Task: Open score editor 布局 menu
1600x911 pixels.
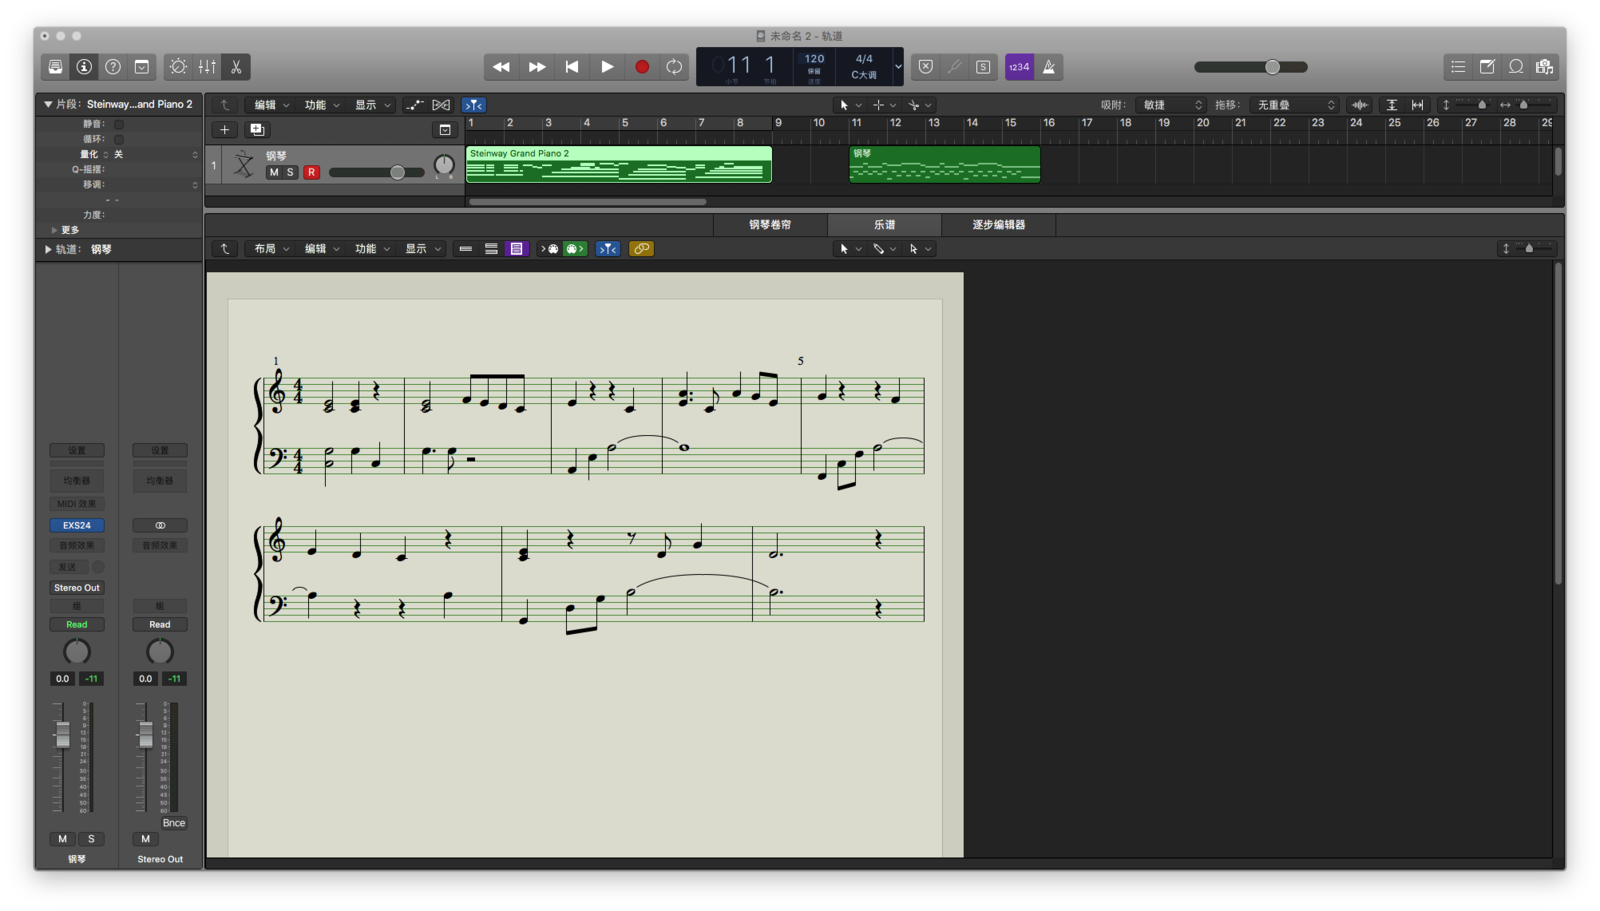Action: [271, 249]
